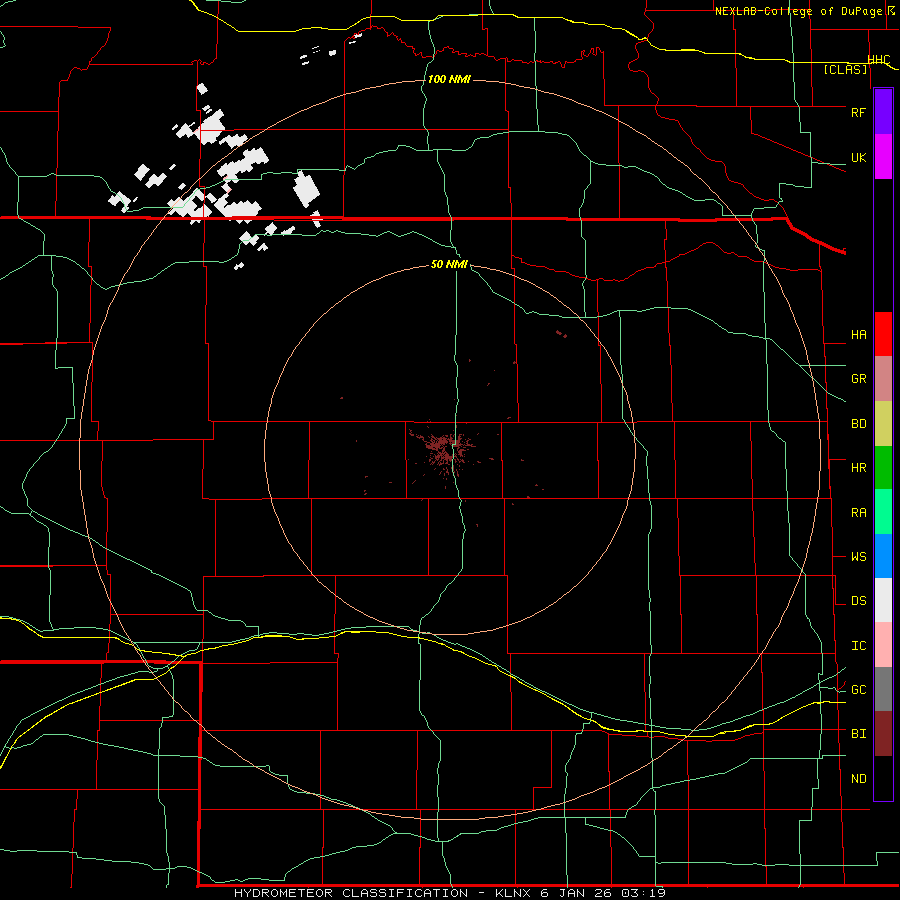Click the UK label beside the legend
Screen dimensions: 900x900
click(858, 157)
